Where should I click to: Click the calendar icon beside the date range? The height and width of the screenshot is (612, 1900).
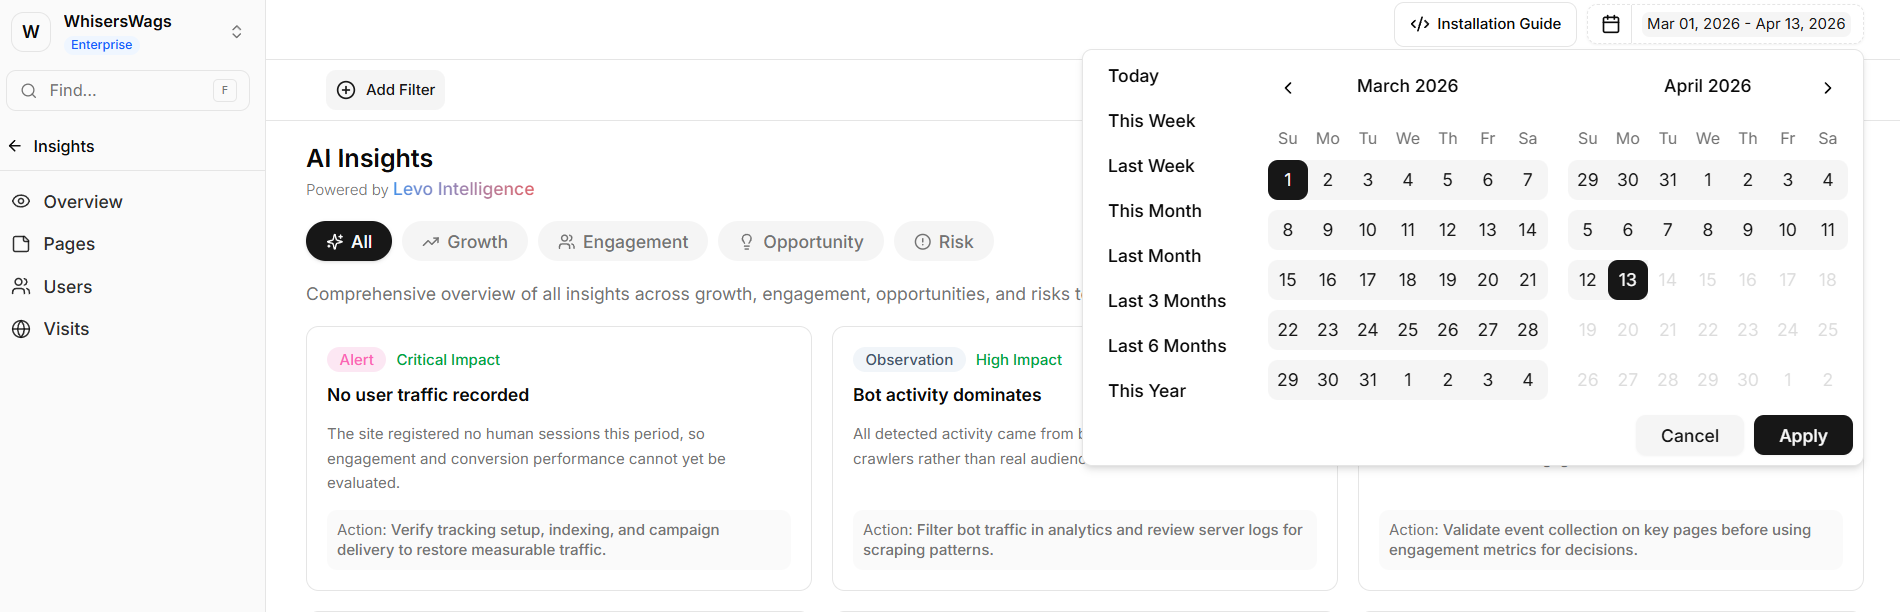1610,24
